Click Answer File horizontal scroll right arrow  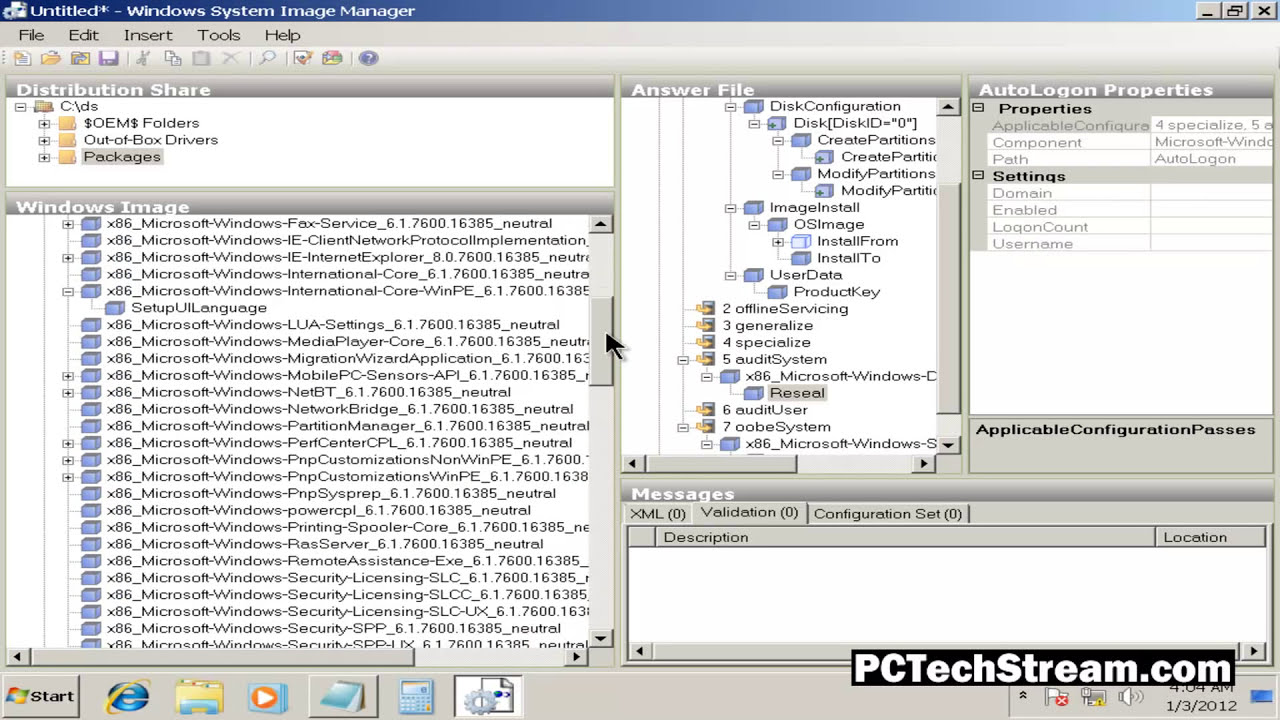[925, 464]
